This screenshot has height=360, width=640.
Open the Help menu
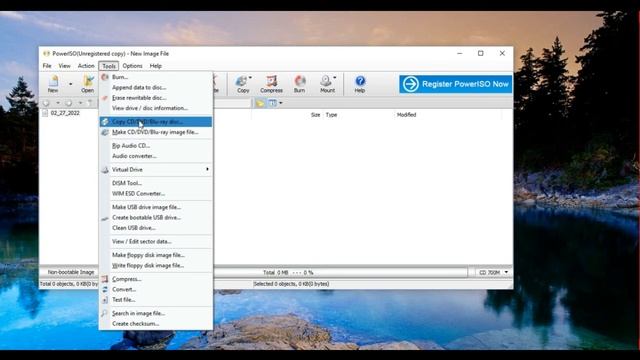point(156,66)
